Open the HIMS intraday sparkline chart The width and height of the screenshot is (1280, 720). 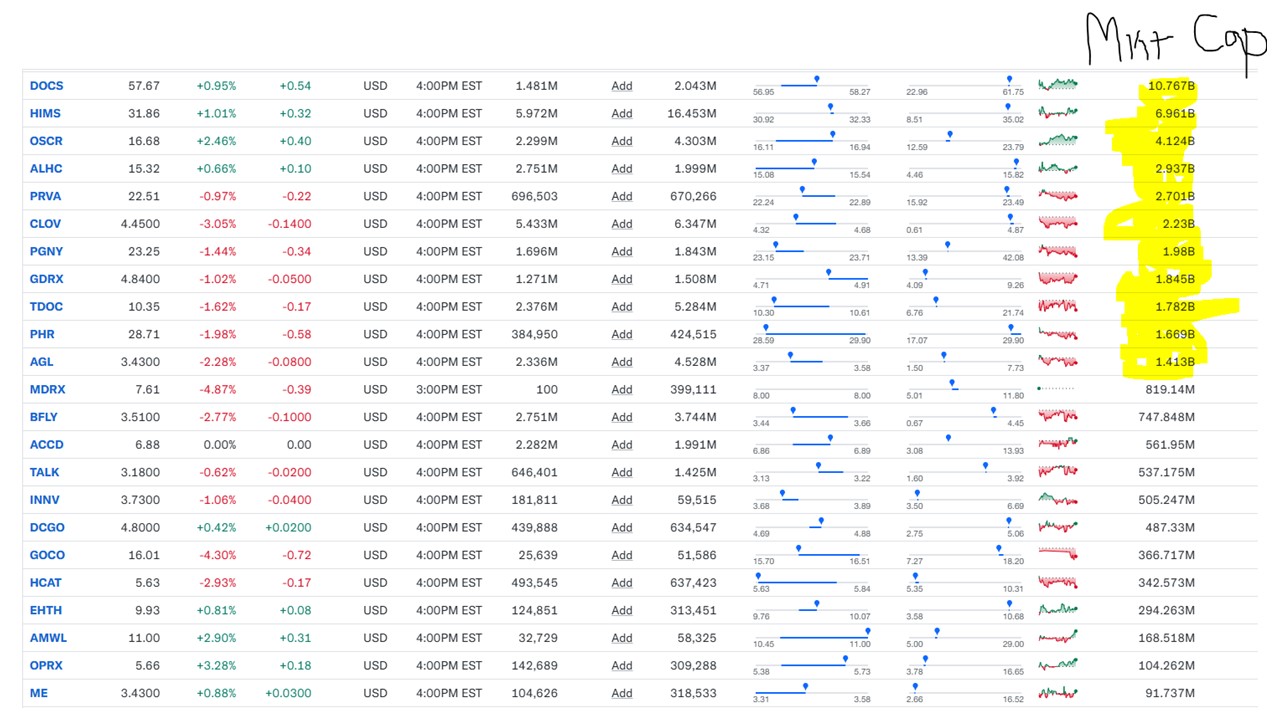pyautogui.click(x=1058, y=112)
